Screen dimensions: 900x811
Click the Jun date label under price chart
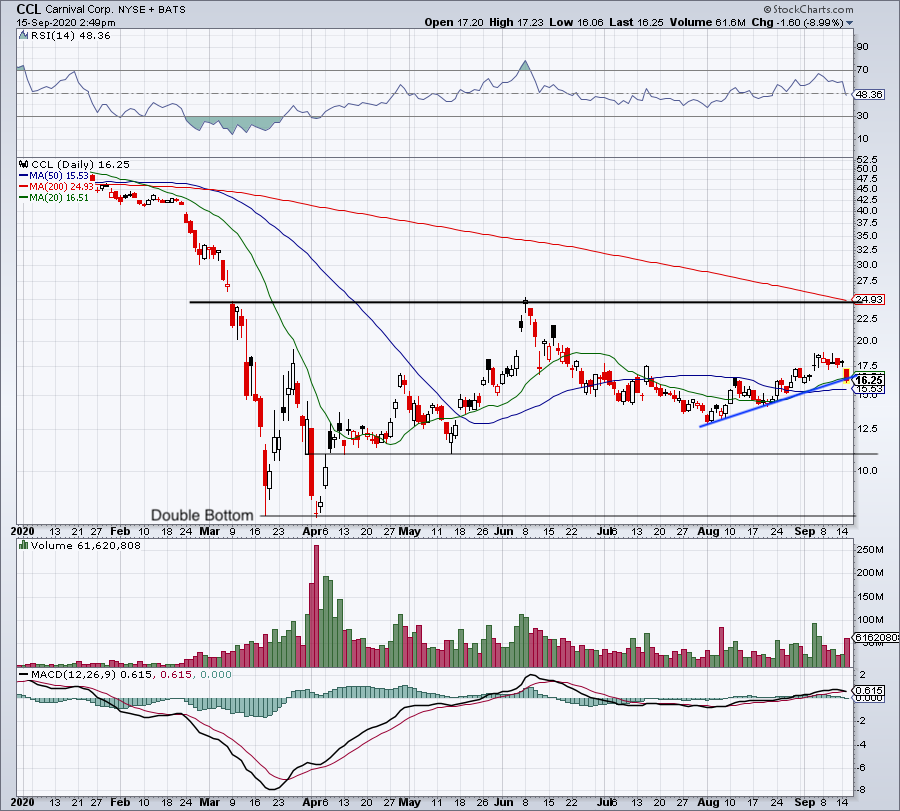pos(503,531)
